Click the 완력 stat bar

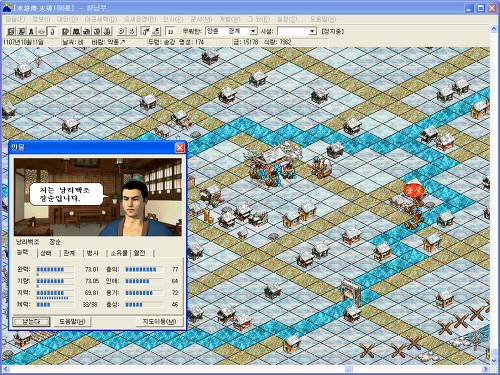coord(55,269)
